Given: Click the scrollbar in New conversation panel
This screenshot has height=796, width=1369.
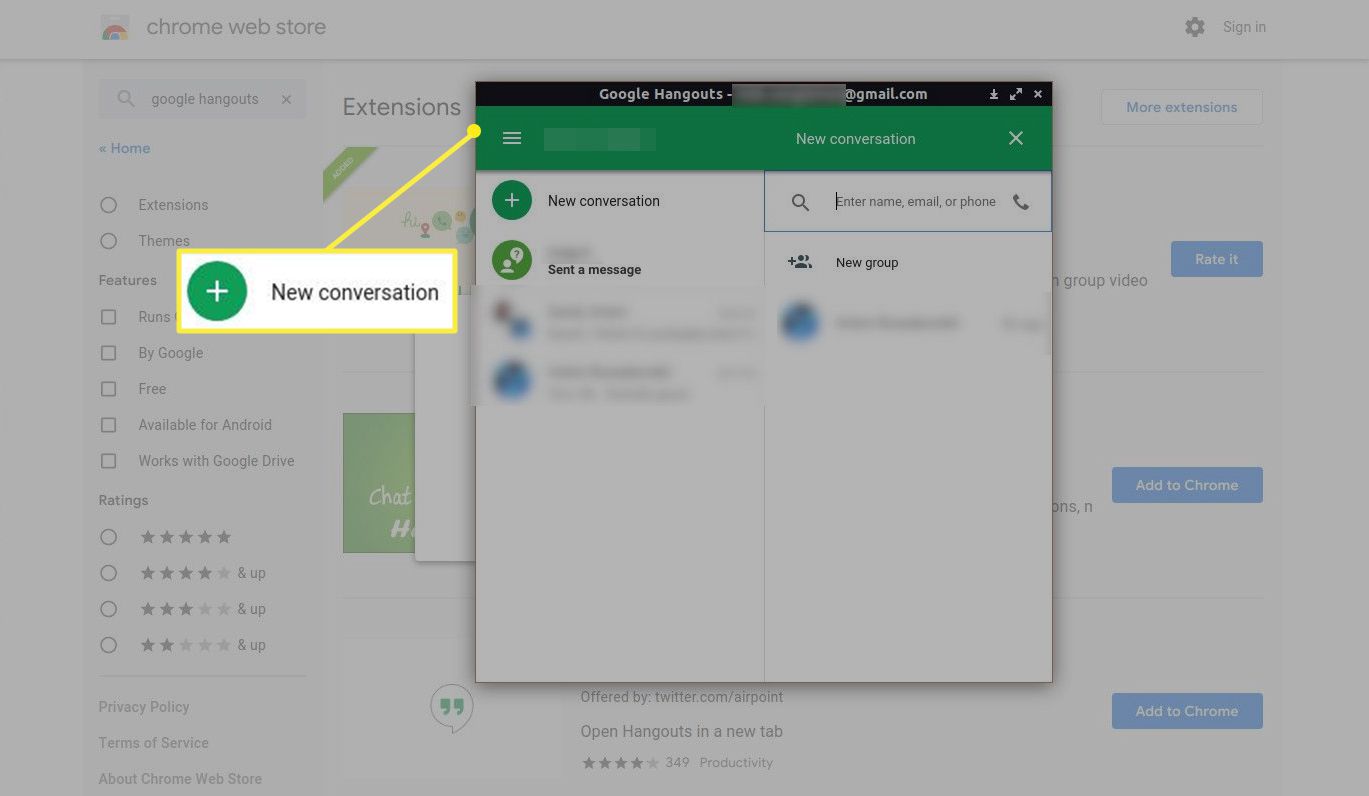Looking at the screenshot, I should [1048, 323].
